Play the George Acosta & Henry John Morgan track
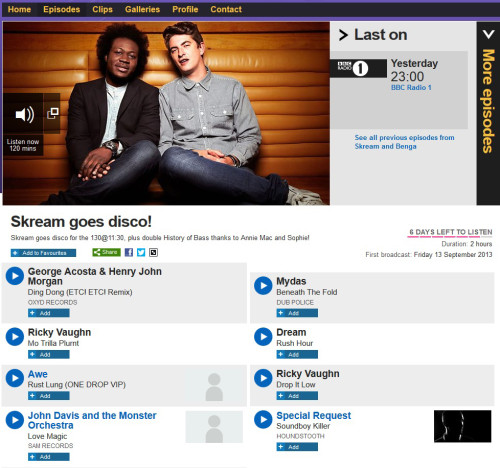500x468 pixels. [15, 276]
